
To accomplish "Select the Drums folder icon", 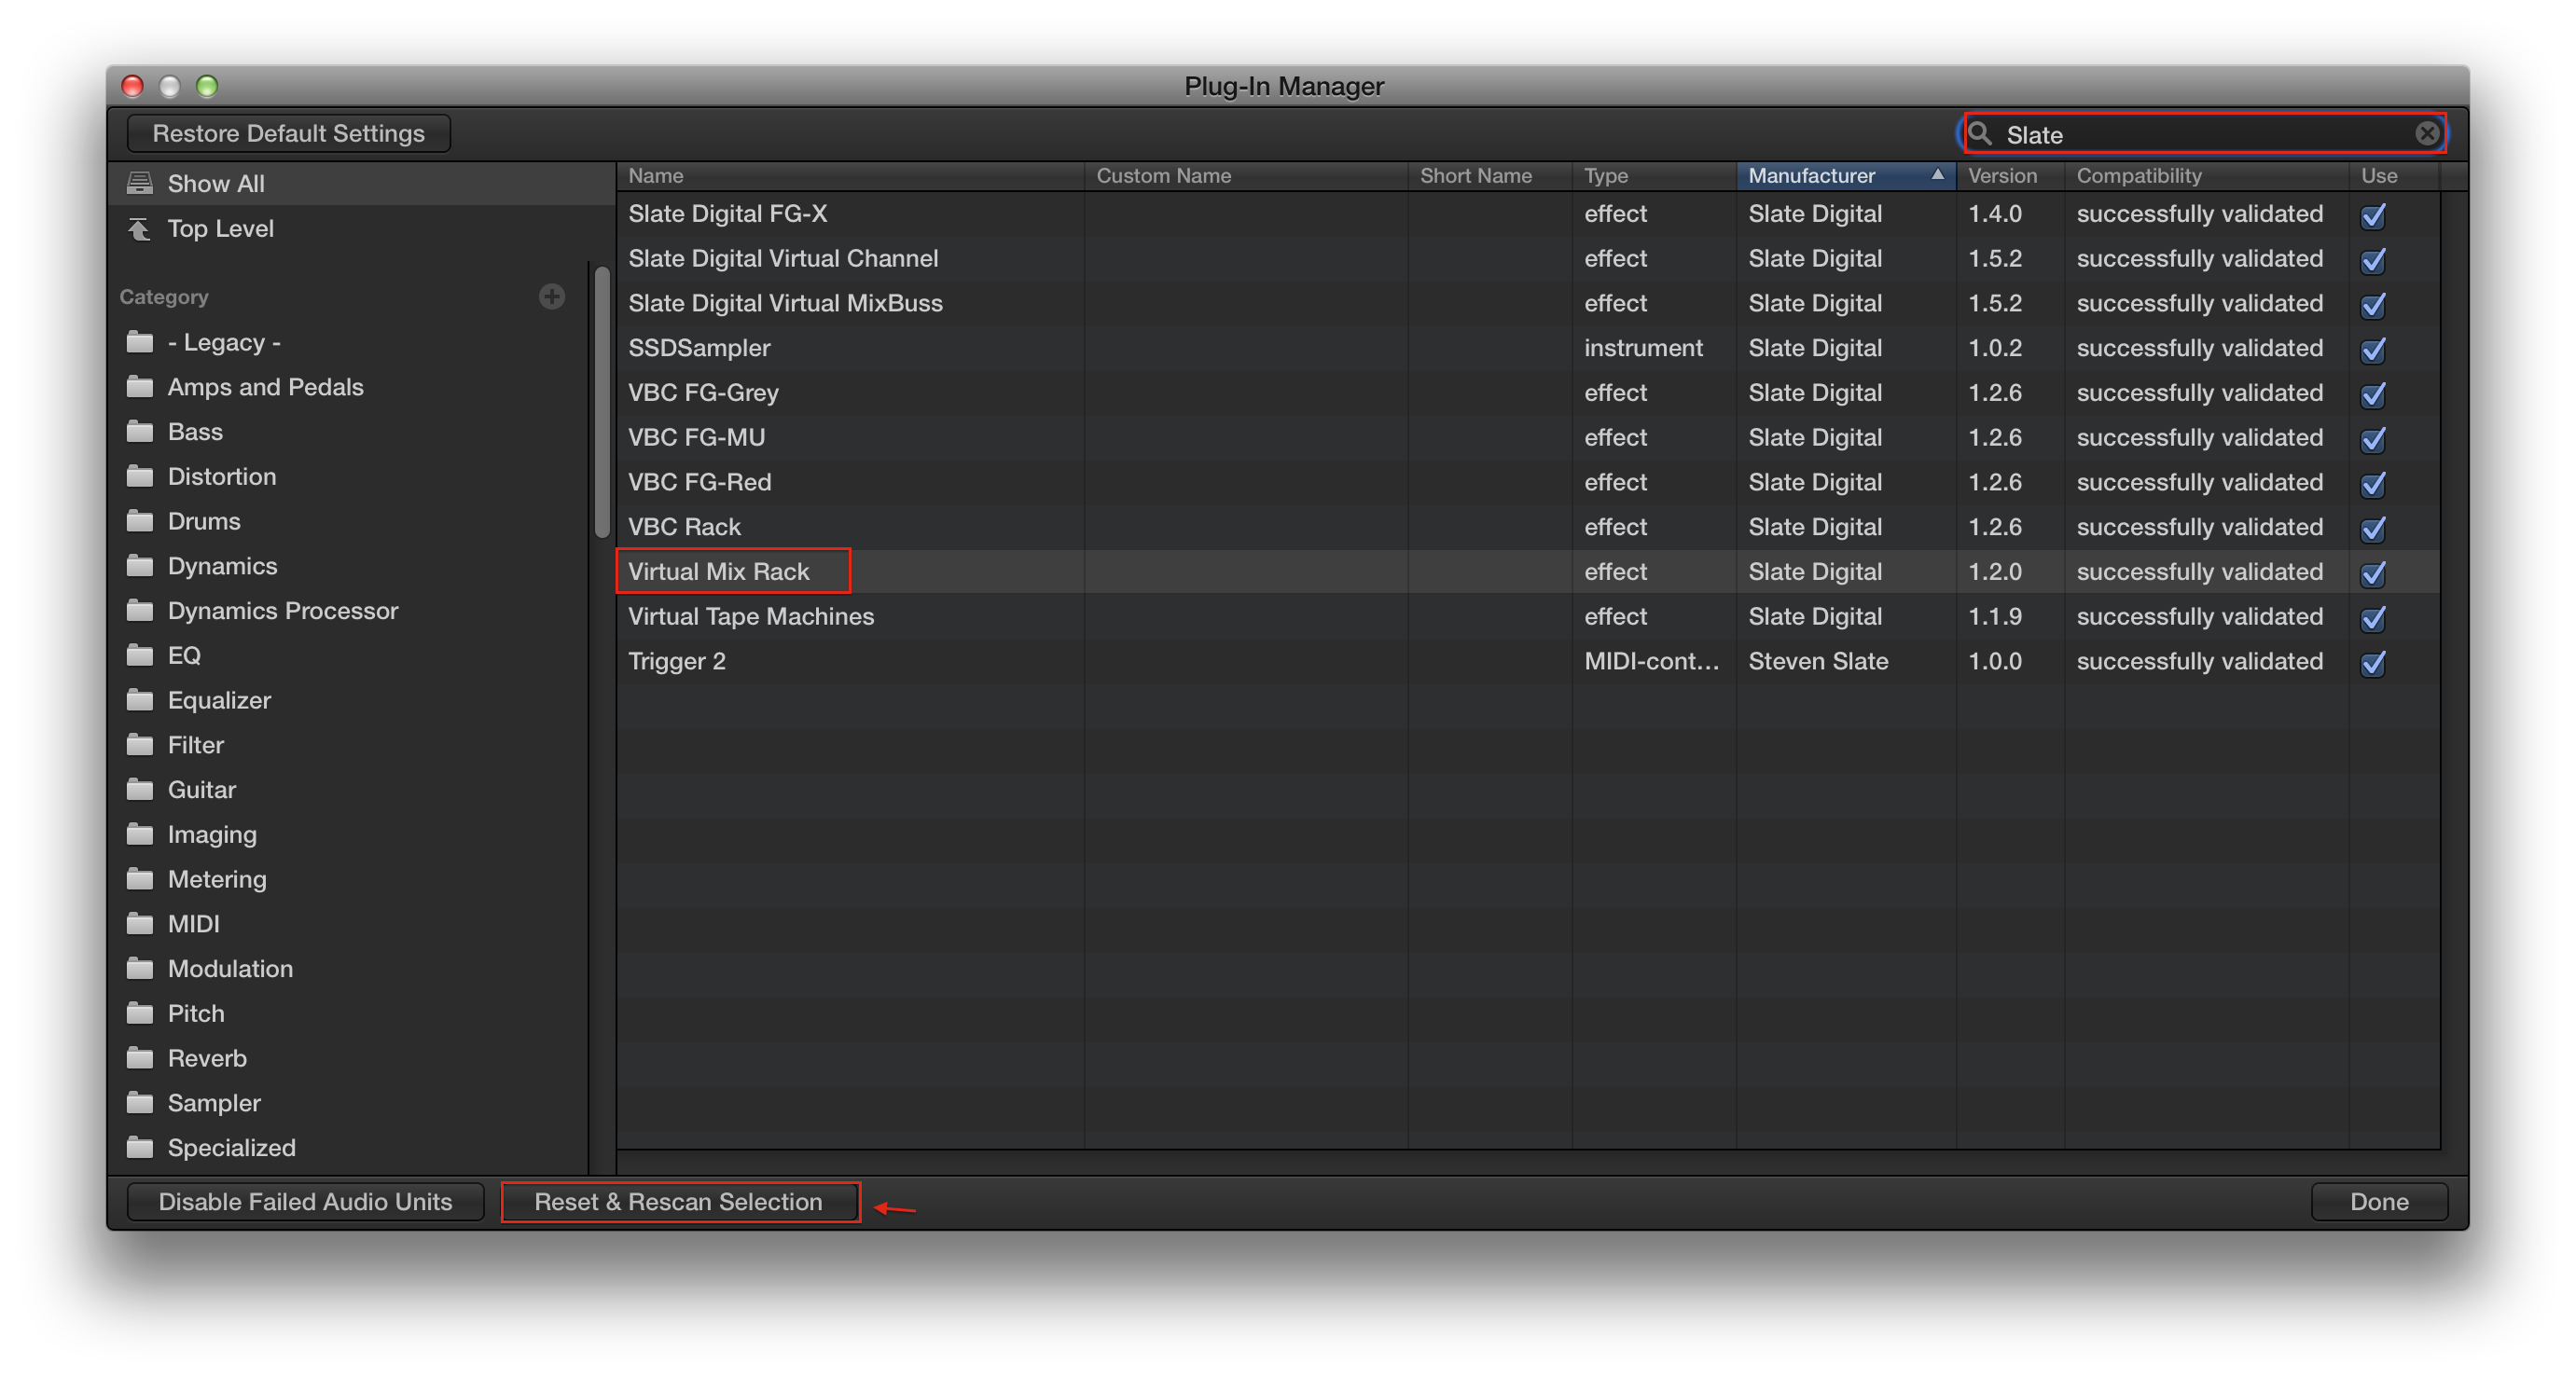I will [x=140, y=522].
